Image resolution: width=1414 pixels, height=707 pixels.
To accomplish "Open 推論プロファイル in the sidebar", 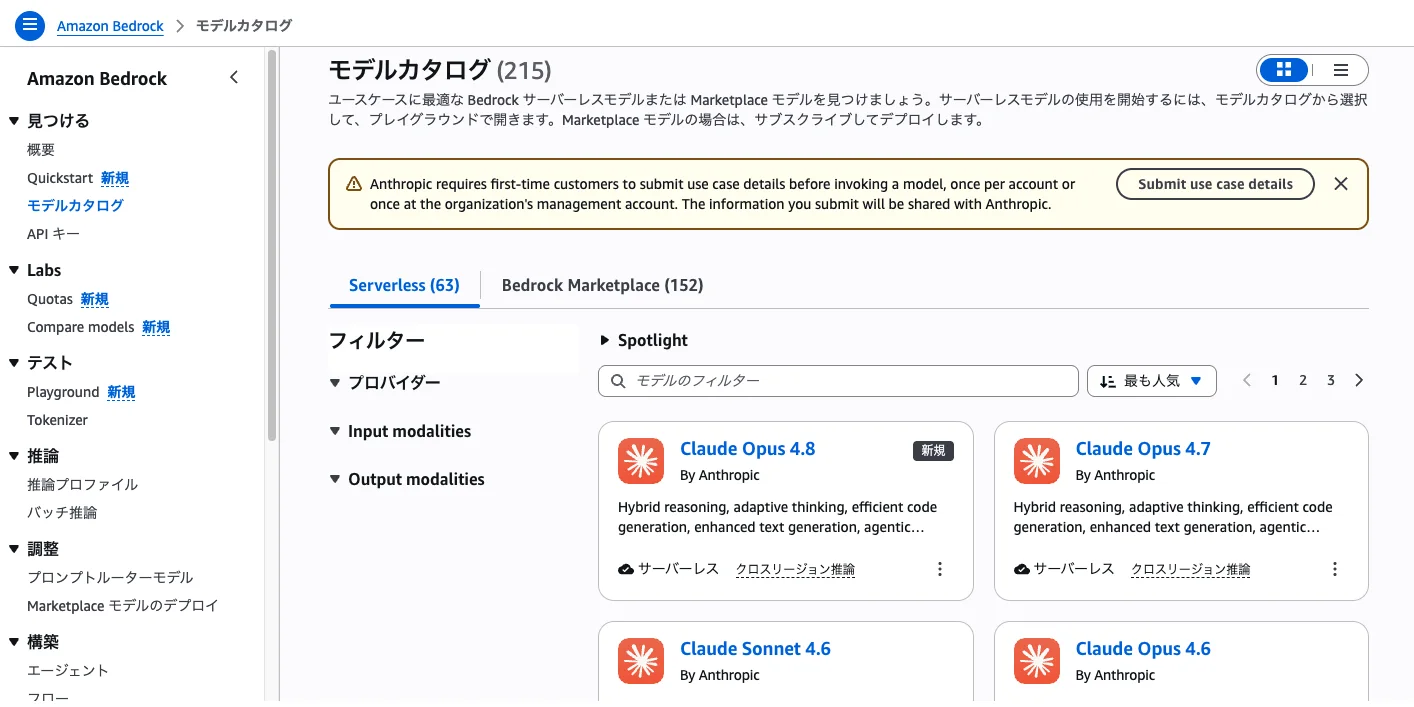I will click(82, 484).
